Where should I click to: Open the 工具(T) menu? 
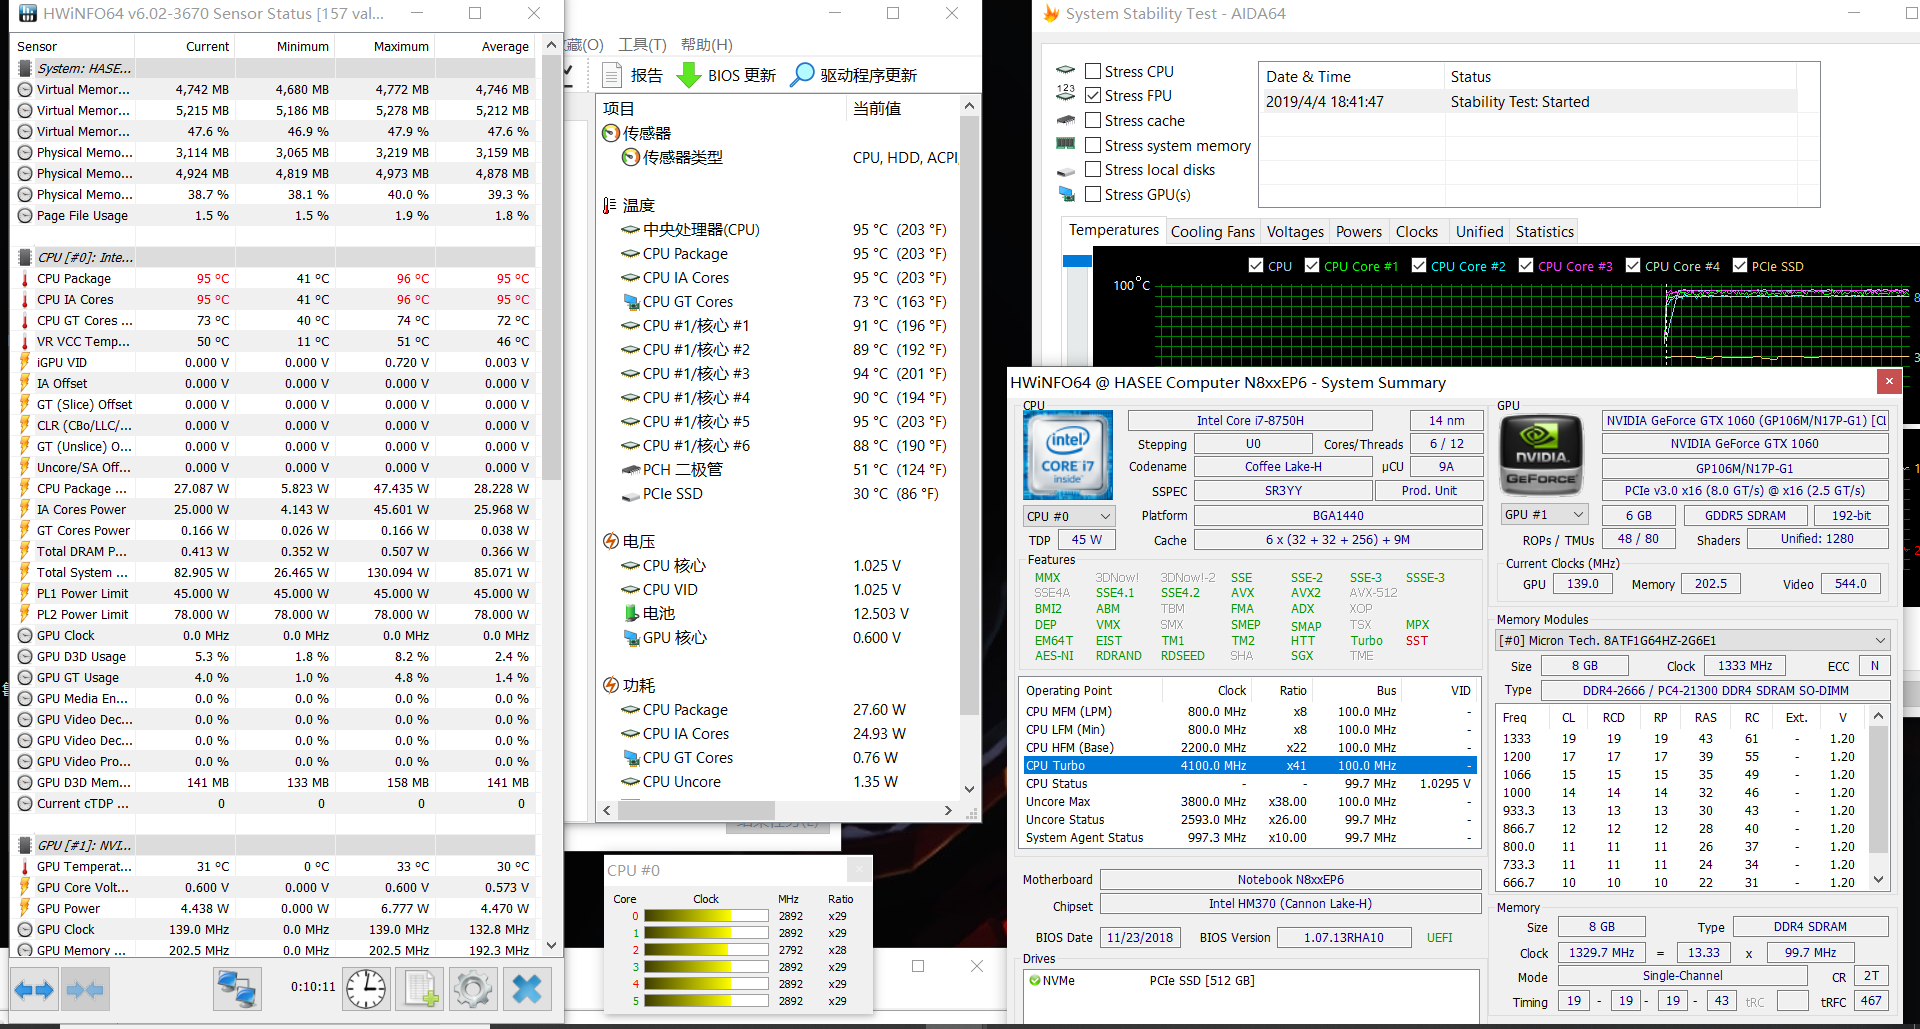[642, 45]
